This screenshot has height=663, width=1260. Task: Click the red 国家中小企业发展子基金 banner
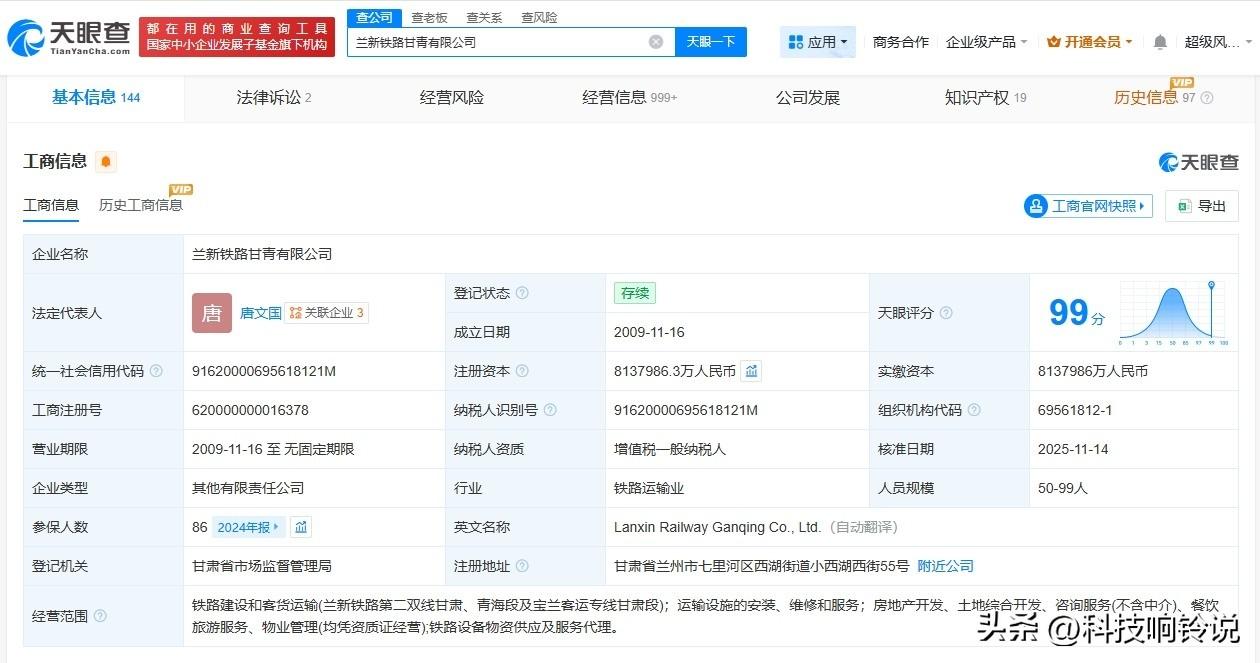coord(237,37)
